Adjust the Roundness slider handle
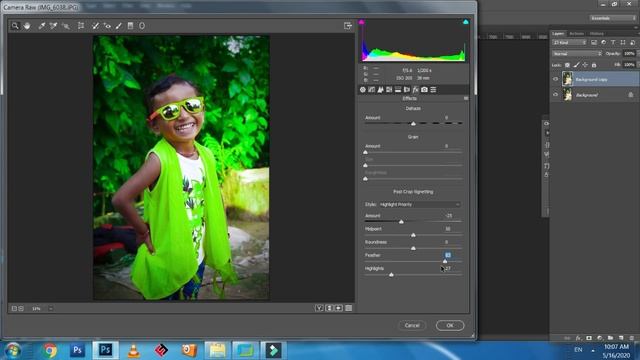The width and height of the screenshot is (640, 360). tap(413, 248)
